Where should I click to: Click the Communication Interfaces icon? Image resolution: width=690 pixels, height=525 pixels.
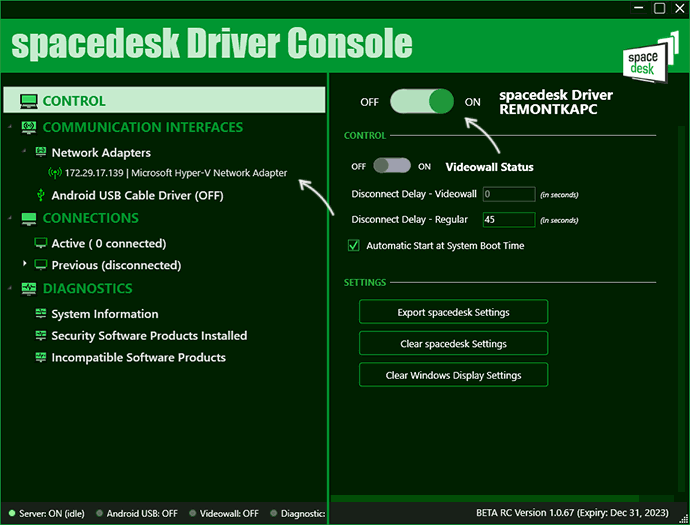[29, 127]
